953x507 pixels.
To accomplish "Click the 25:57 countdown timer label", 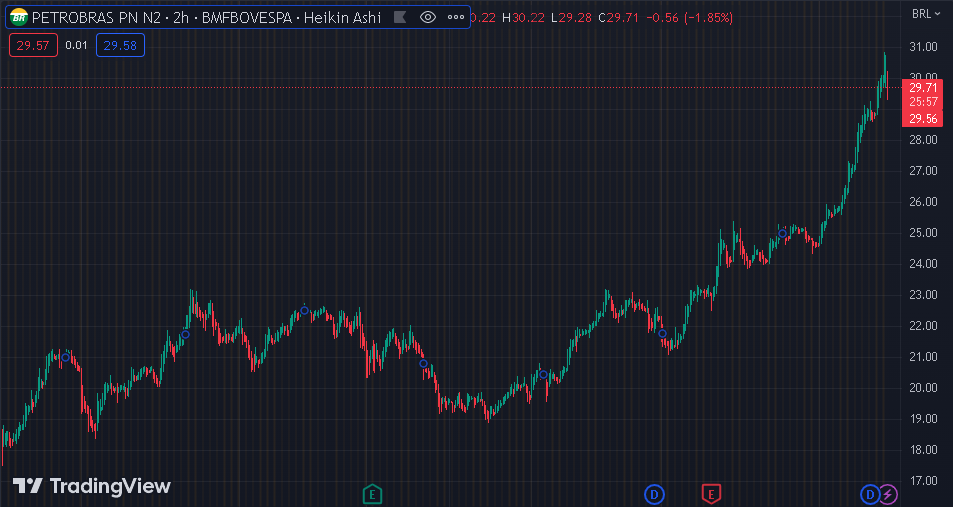I will tap(923, 102).
